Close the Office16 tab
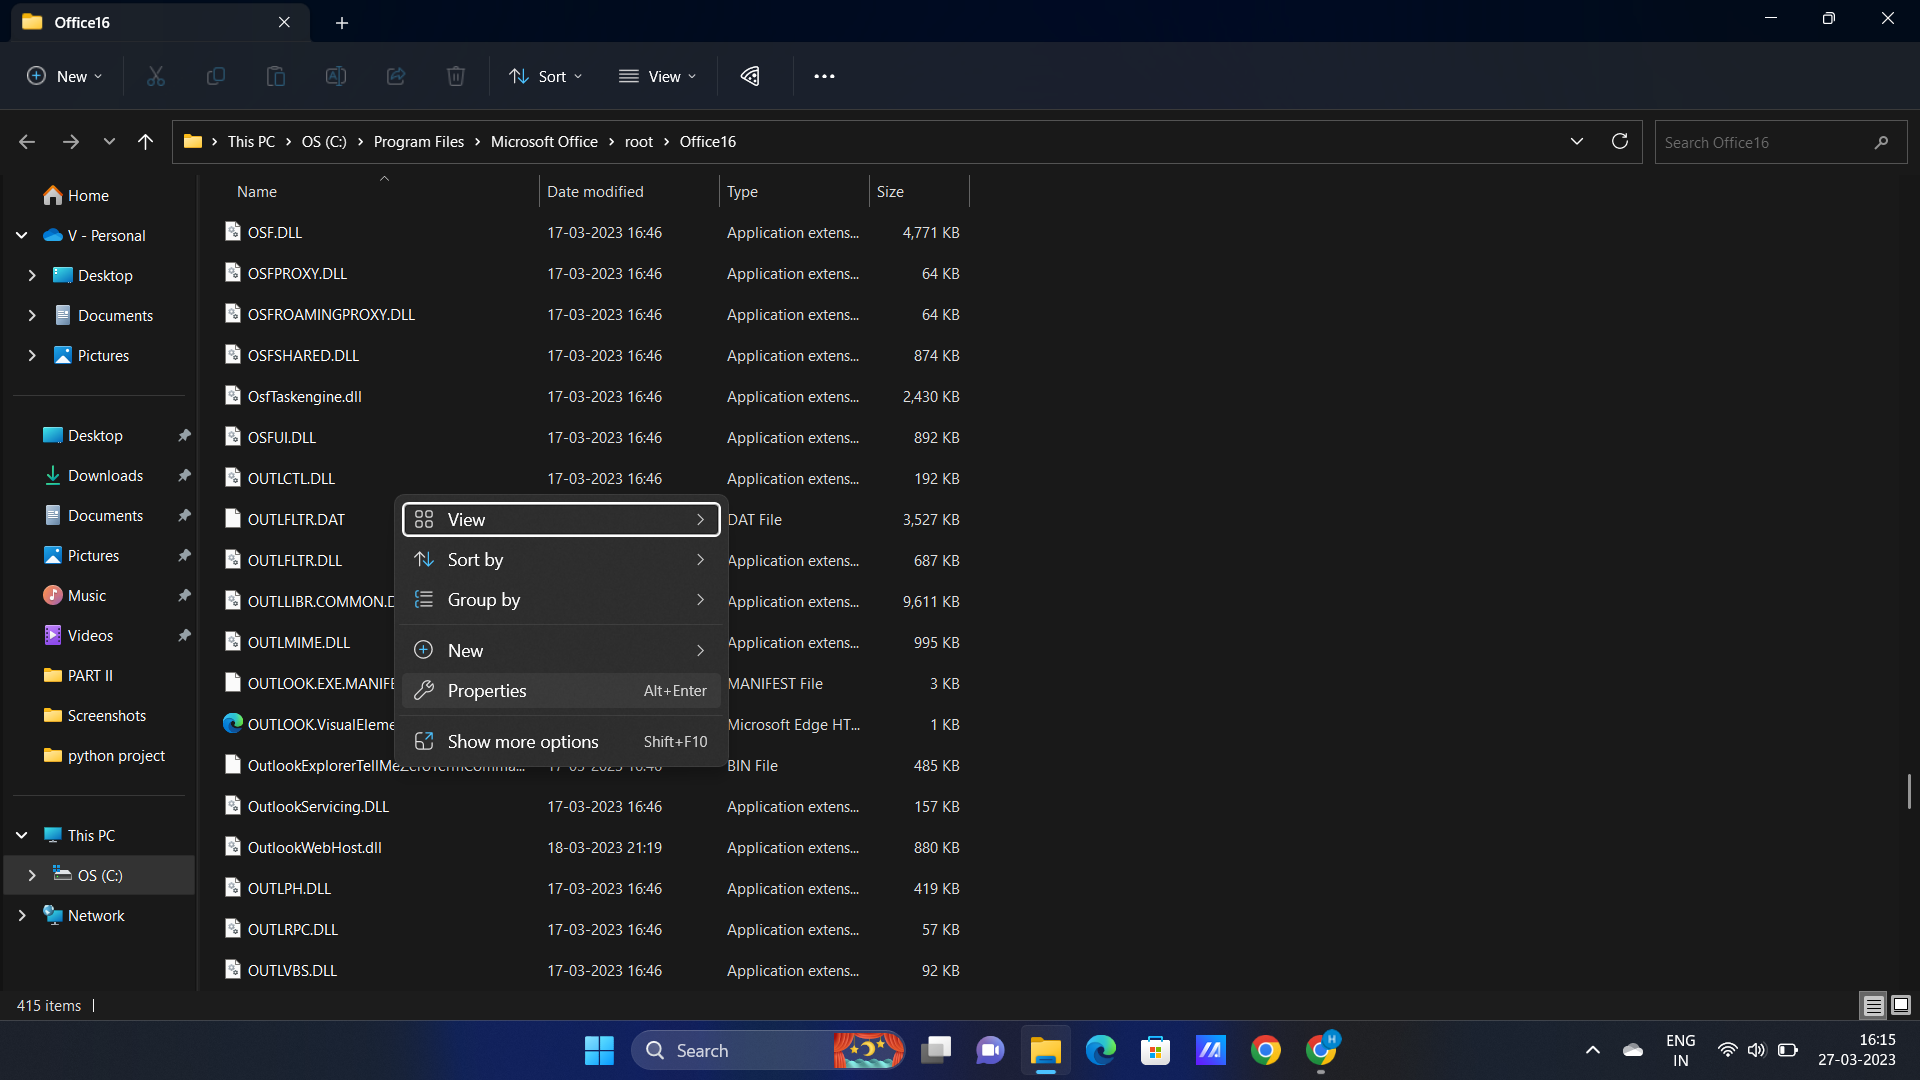The image size is (1920, 1080). 284,22
